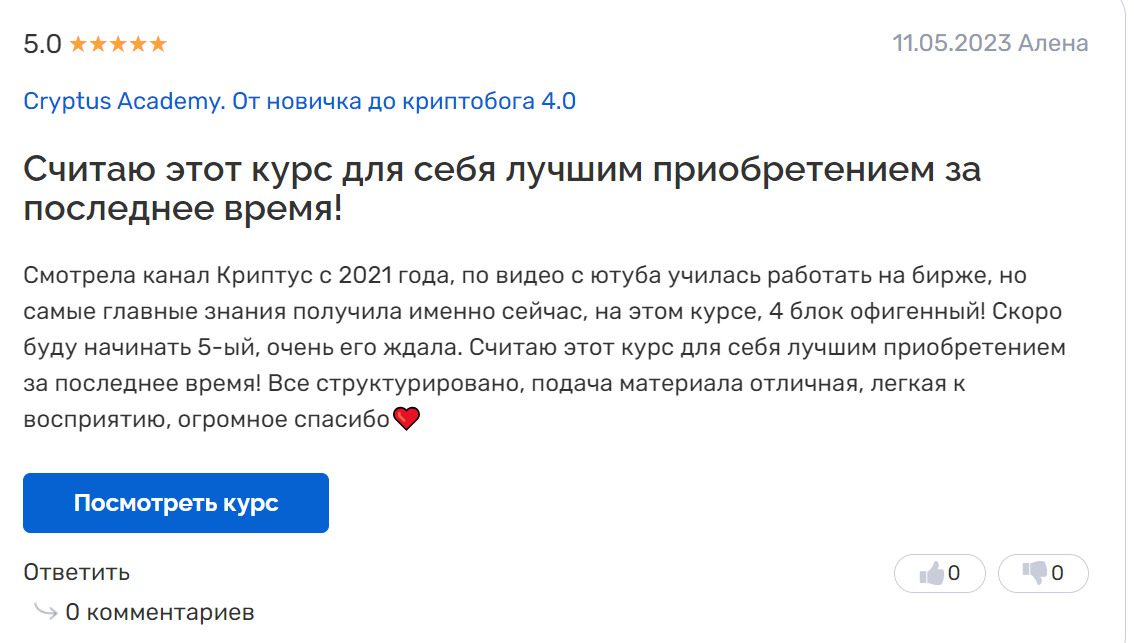
Task: Click the fifth and last rating star
Action: [158, 44]
